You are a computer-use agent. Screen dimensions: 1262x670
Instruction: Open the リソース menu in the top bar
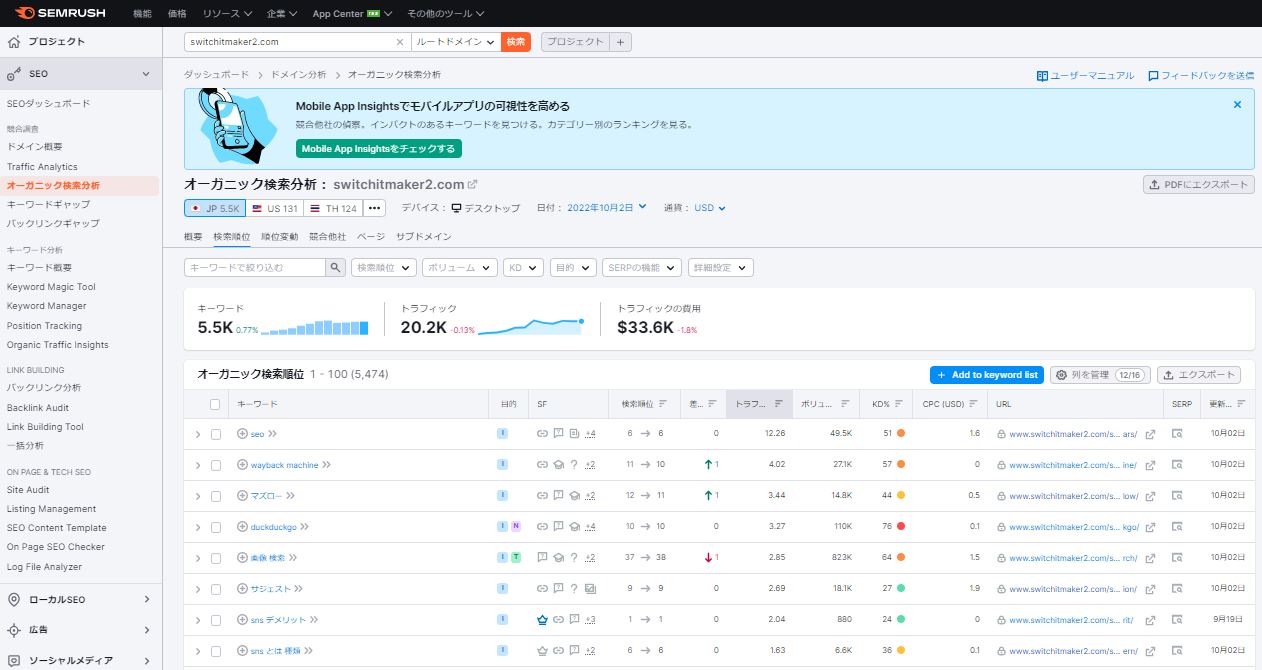[x=226, y=14]
